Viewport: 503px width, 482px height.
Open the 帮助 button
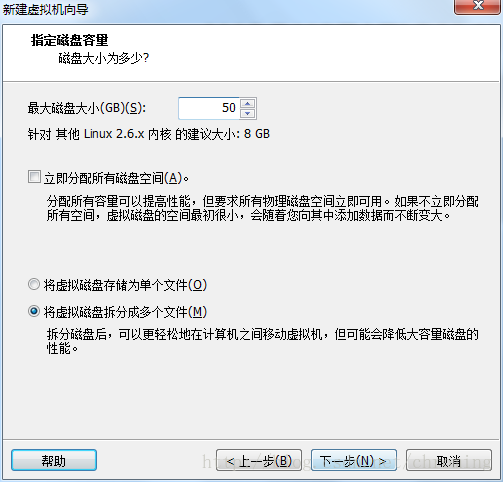54,460
